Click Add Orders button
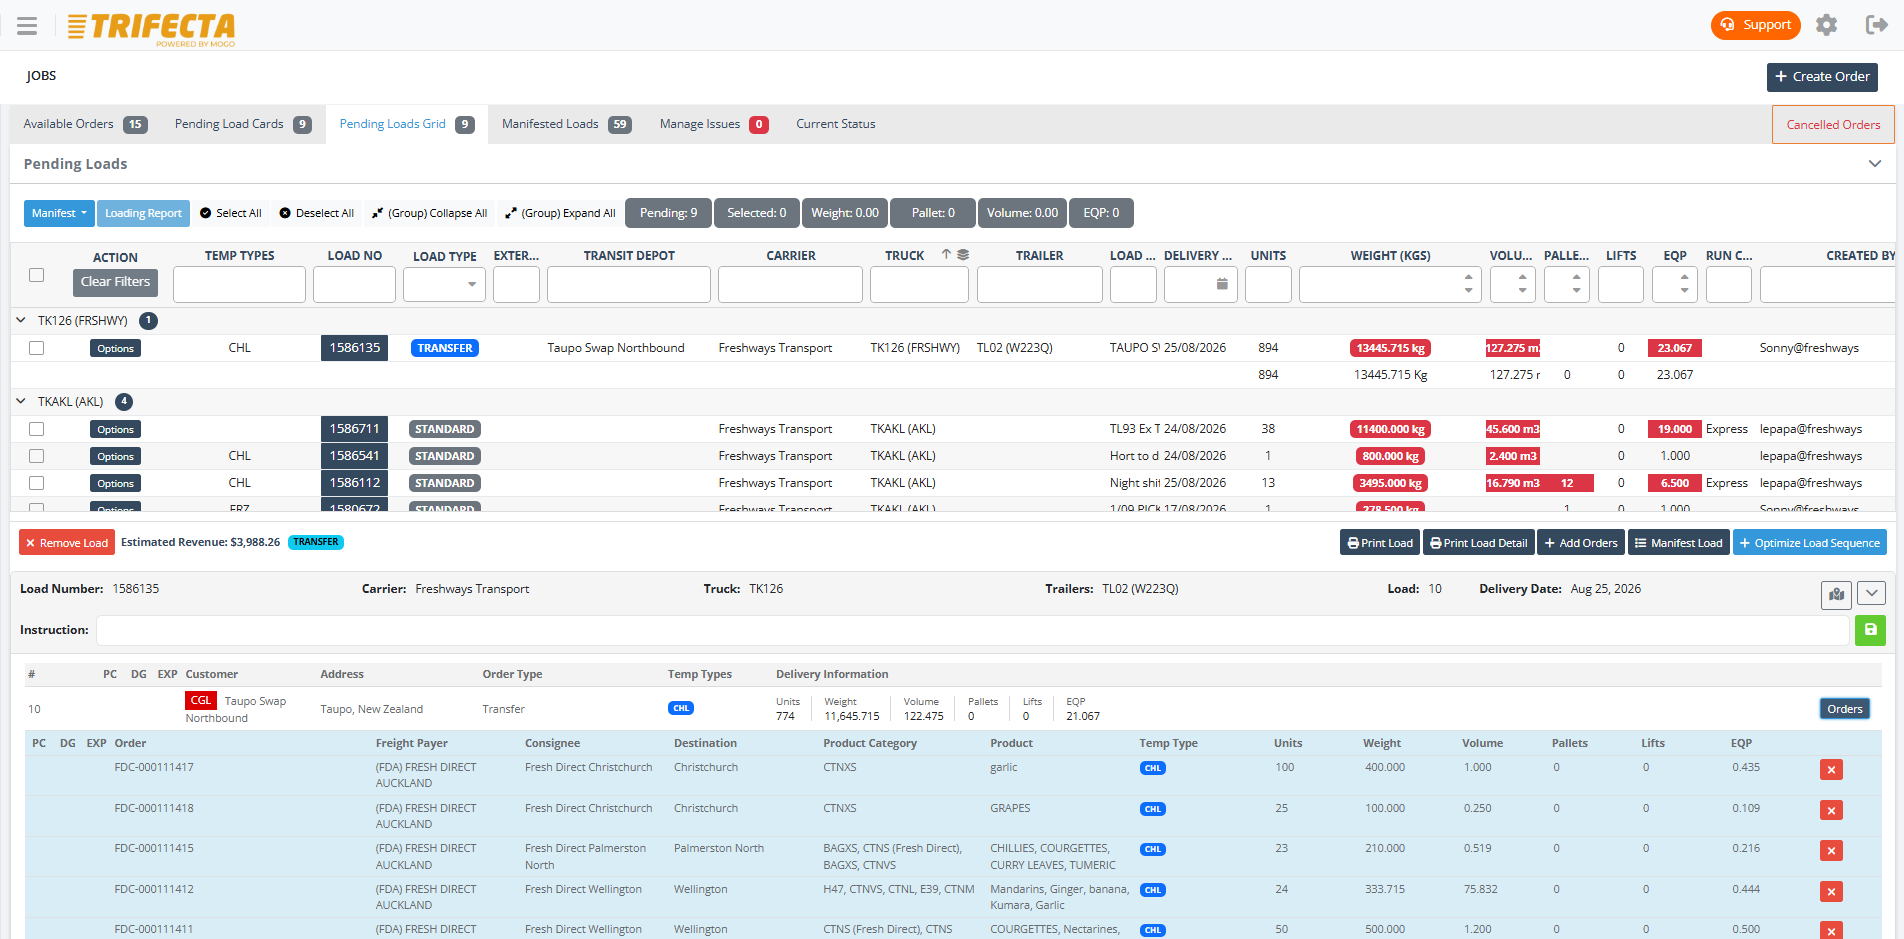Viewport: 1904px width, 939px height. tap(1581, 543)
